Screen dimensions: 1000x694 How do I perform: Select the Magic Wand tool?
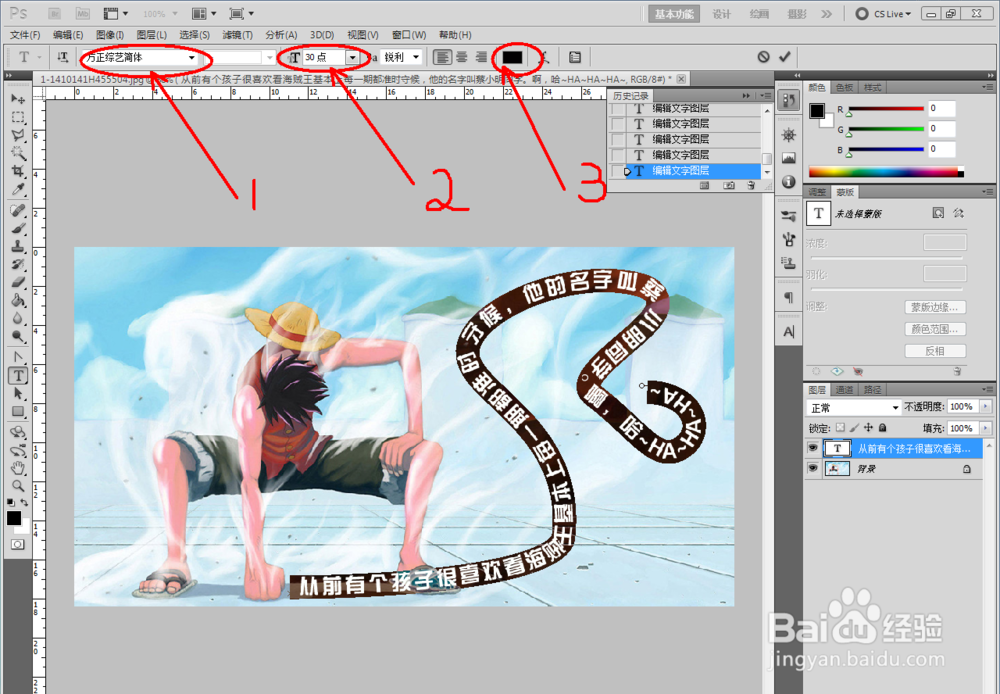(x=18, y=153)
